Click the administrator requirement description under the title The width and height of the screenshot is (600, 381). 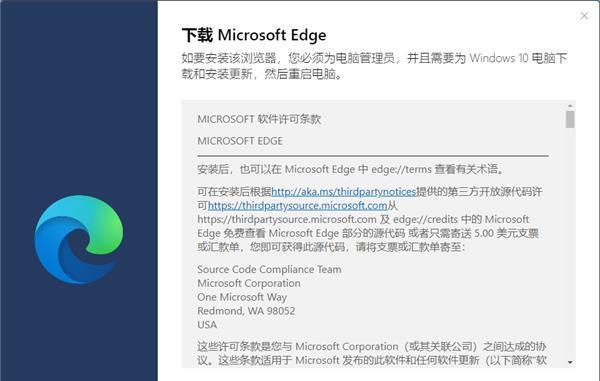pyautogui.click(x=374, y=66)
